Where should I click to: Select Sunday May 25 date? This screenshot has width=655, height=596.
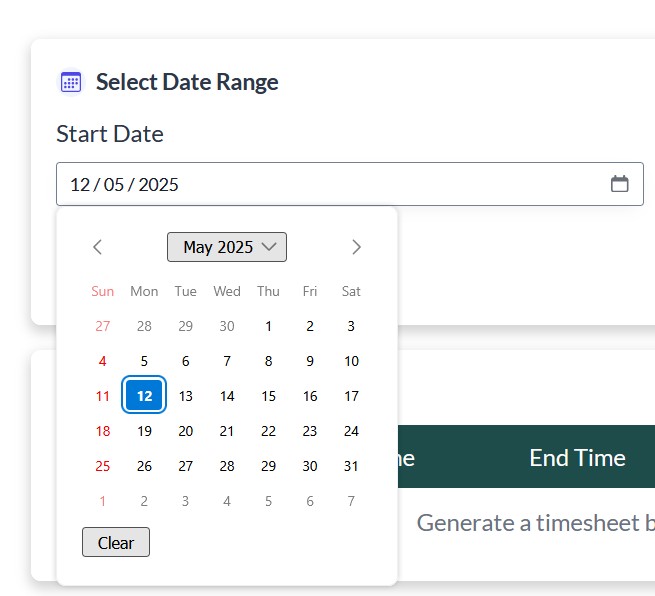(102, 466)
